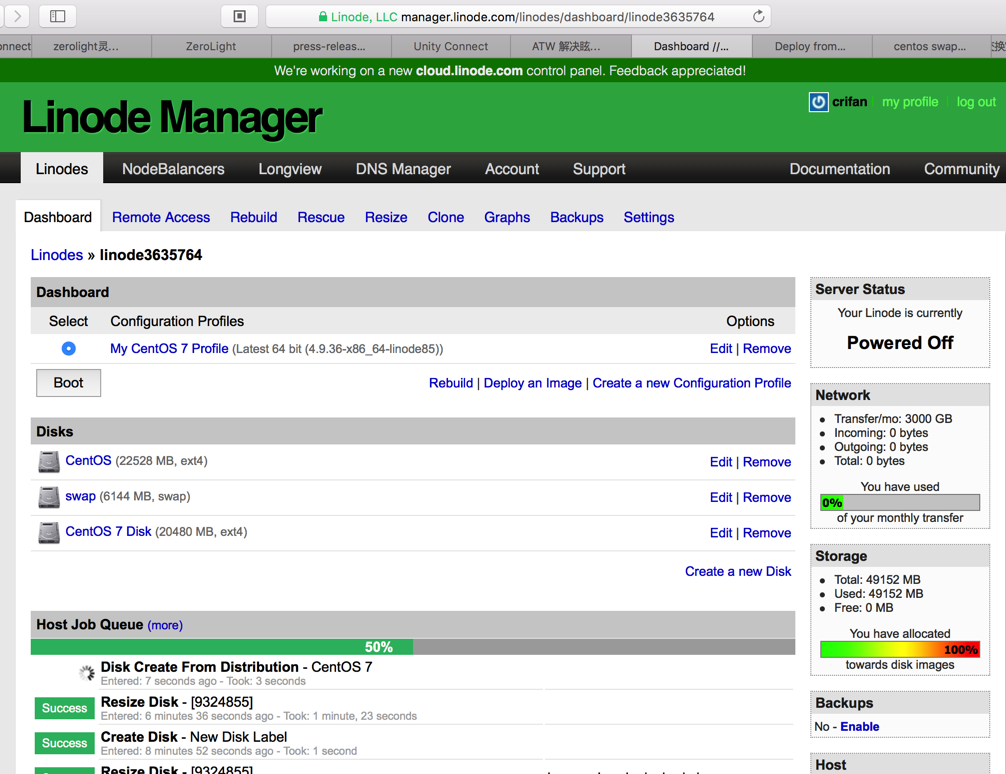Click the Linodes breadcrumb link
1006x774 pixels.
pyautogui.click(x=56, y=255)
